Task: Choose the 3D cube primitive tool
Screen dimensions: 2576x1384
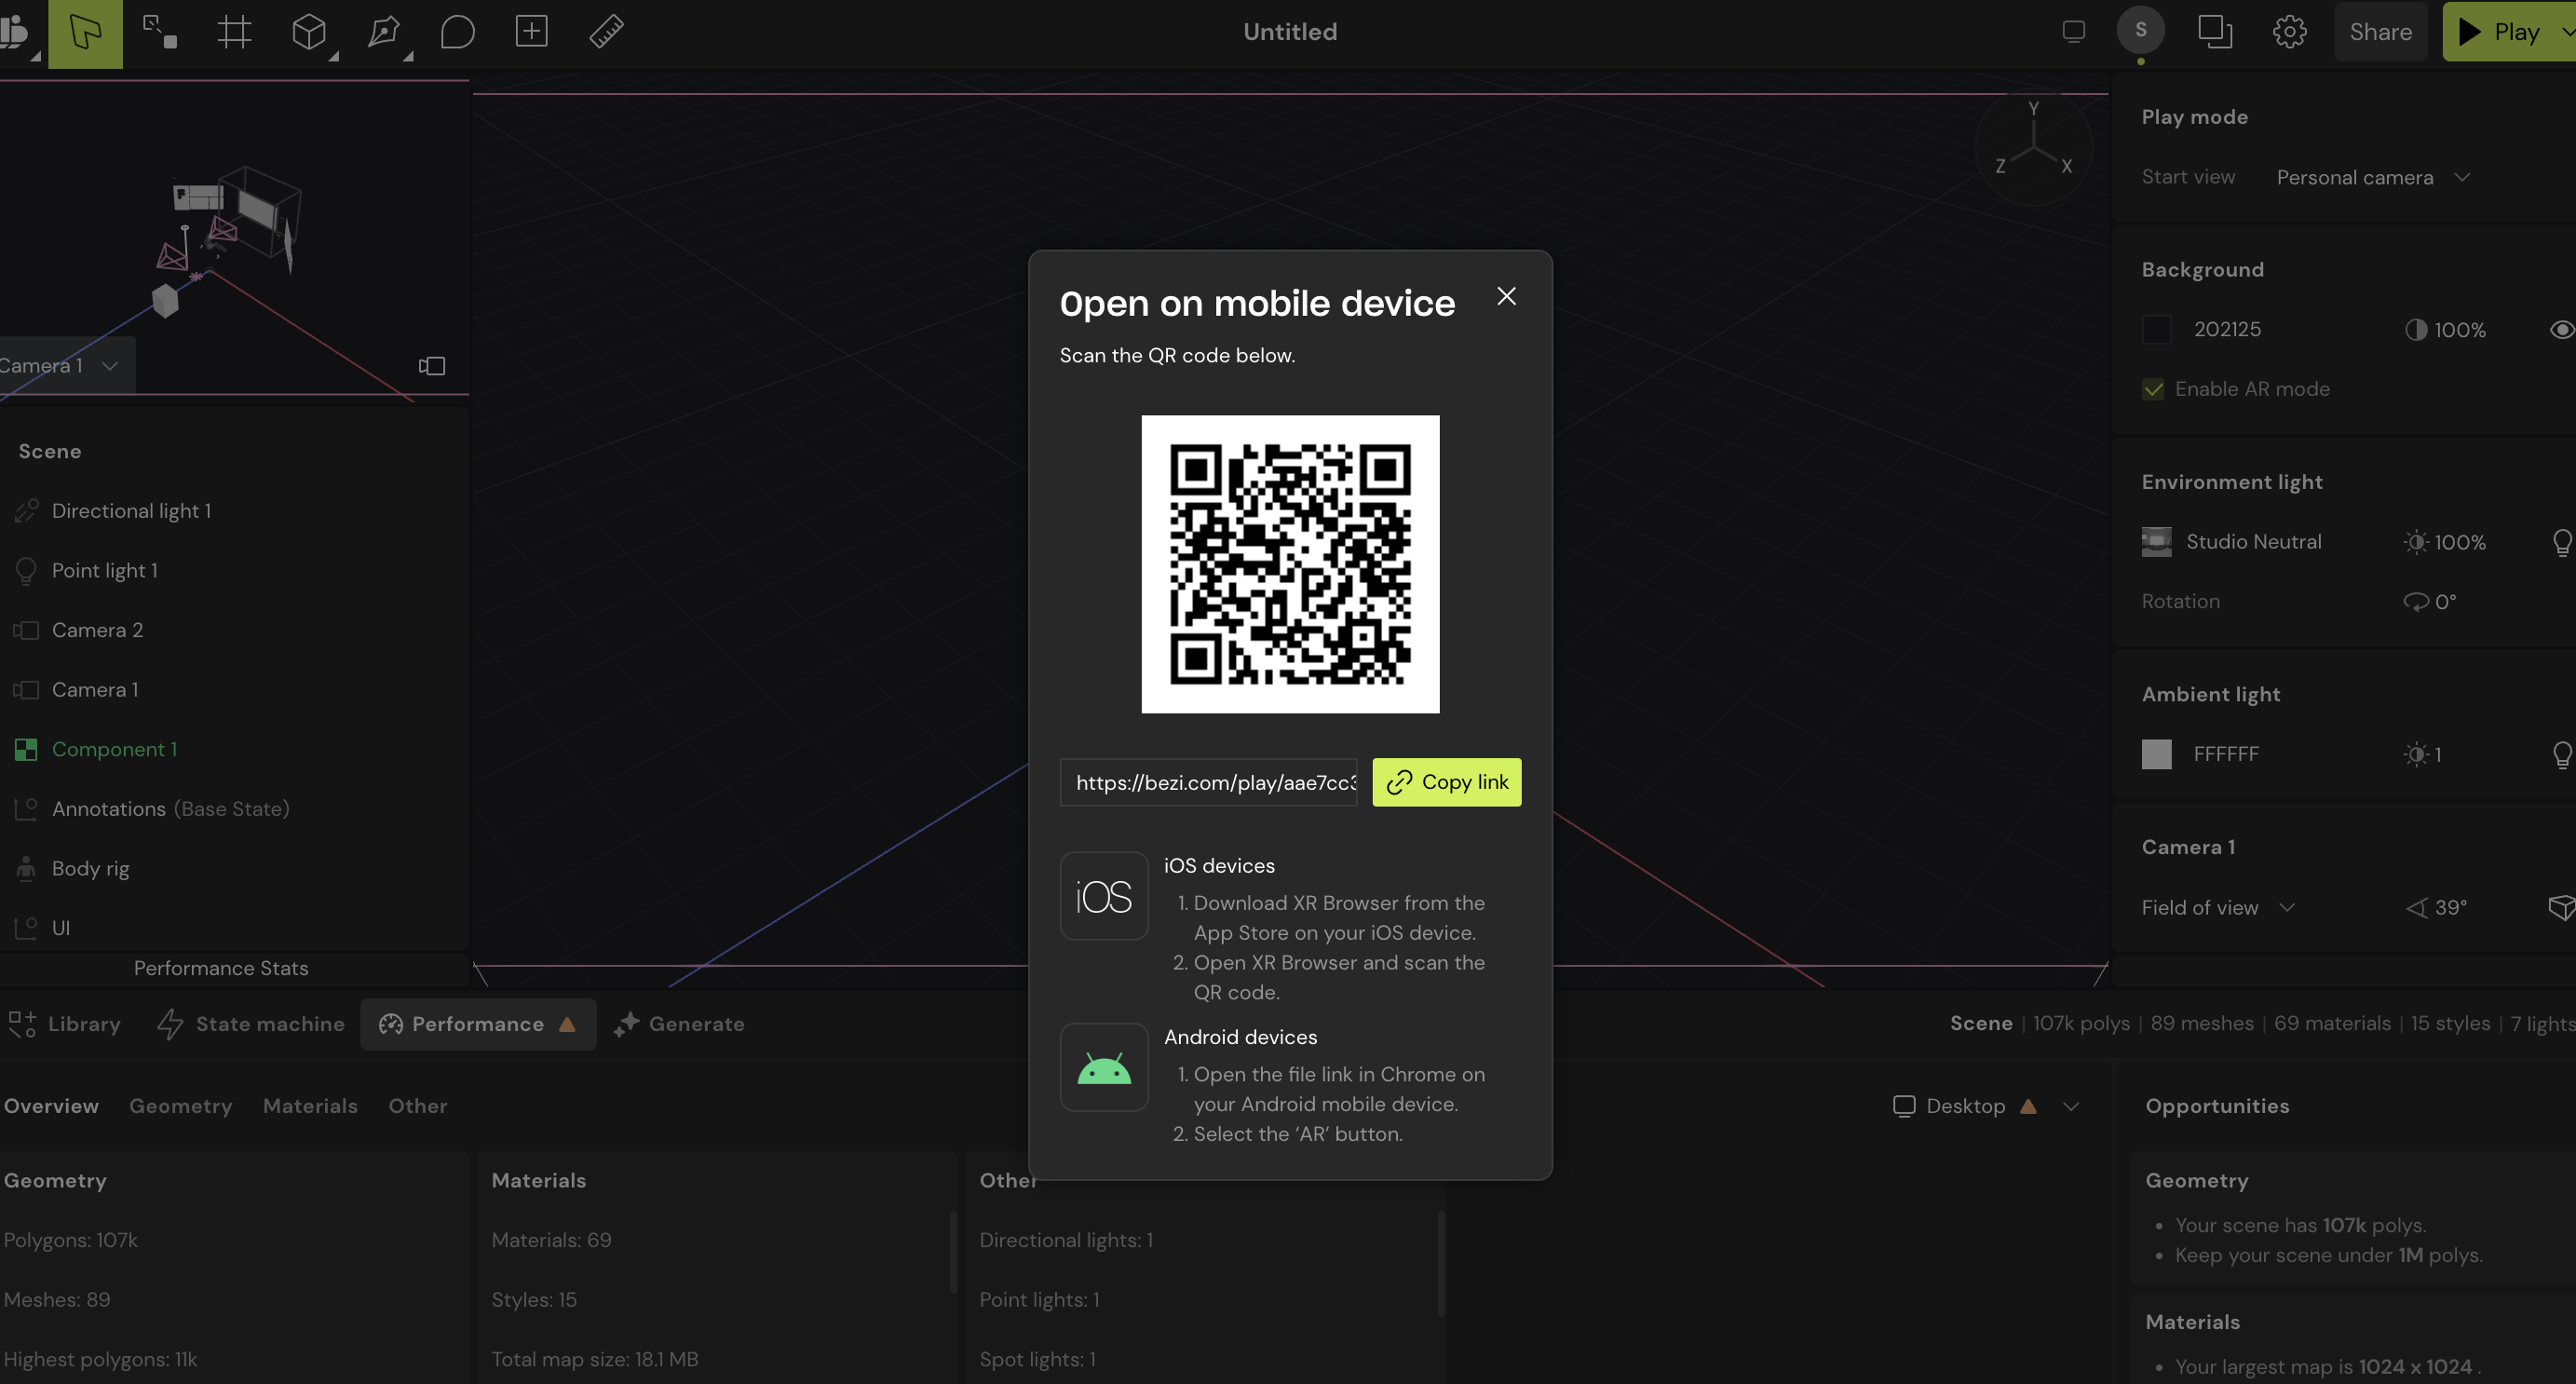Action: [308, 32]
